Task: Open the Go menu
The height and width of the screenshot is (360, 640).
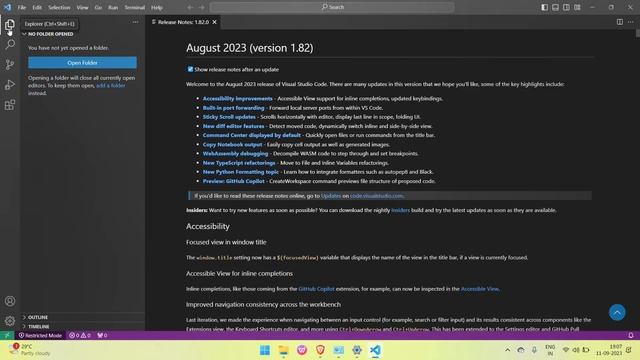Action: tap(98, 7)
